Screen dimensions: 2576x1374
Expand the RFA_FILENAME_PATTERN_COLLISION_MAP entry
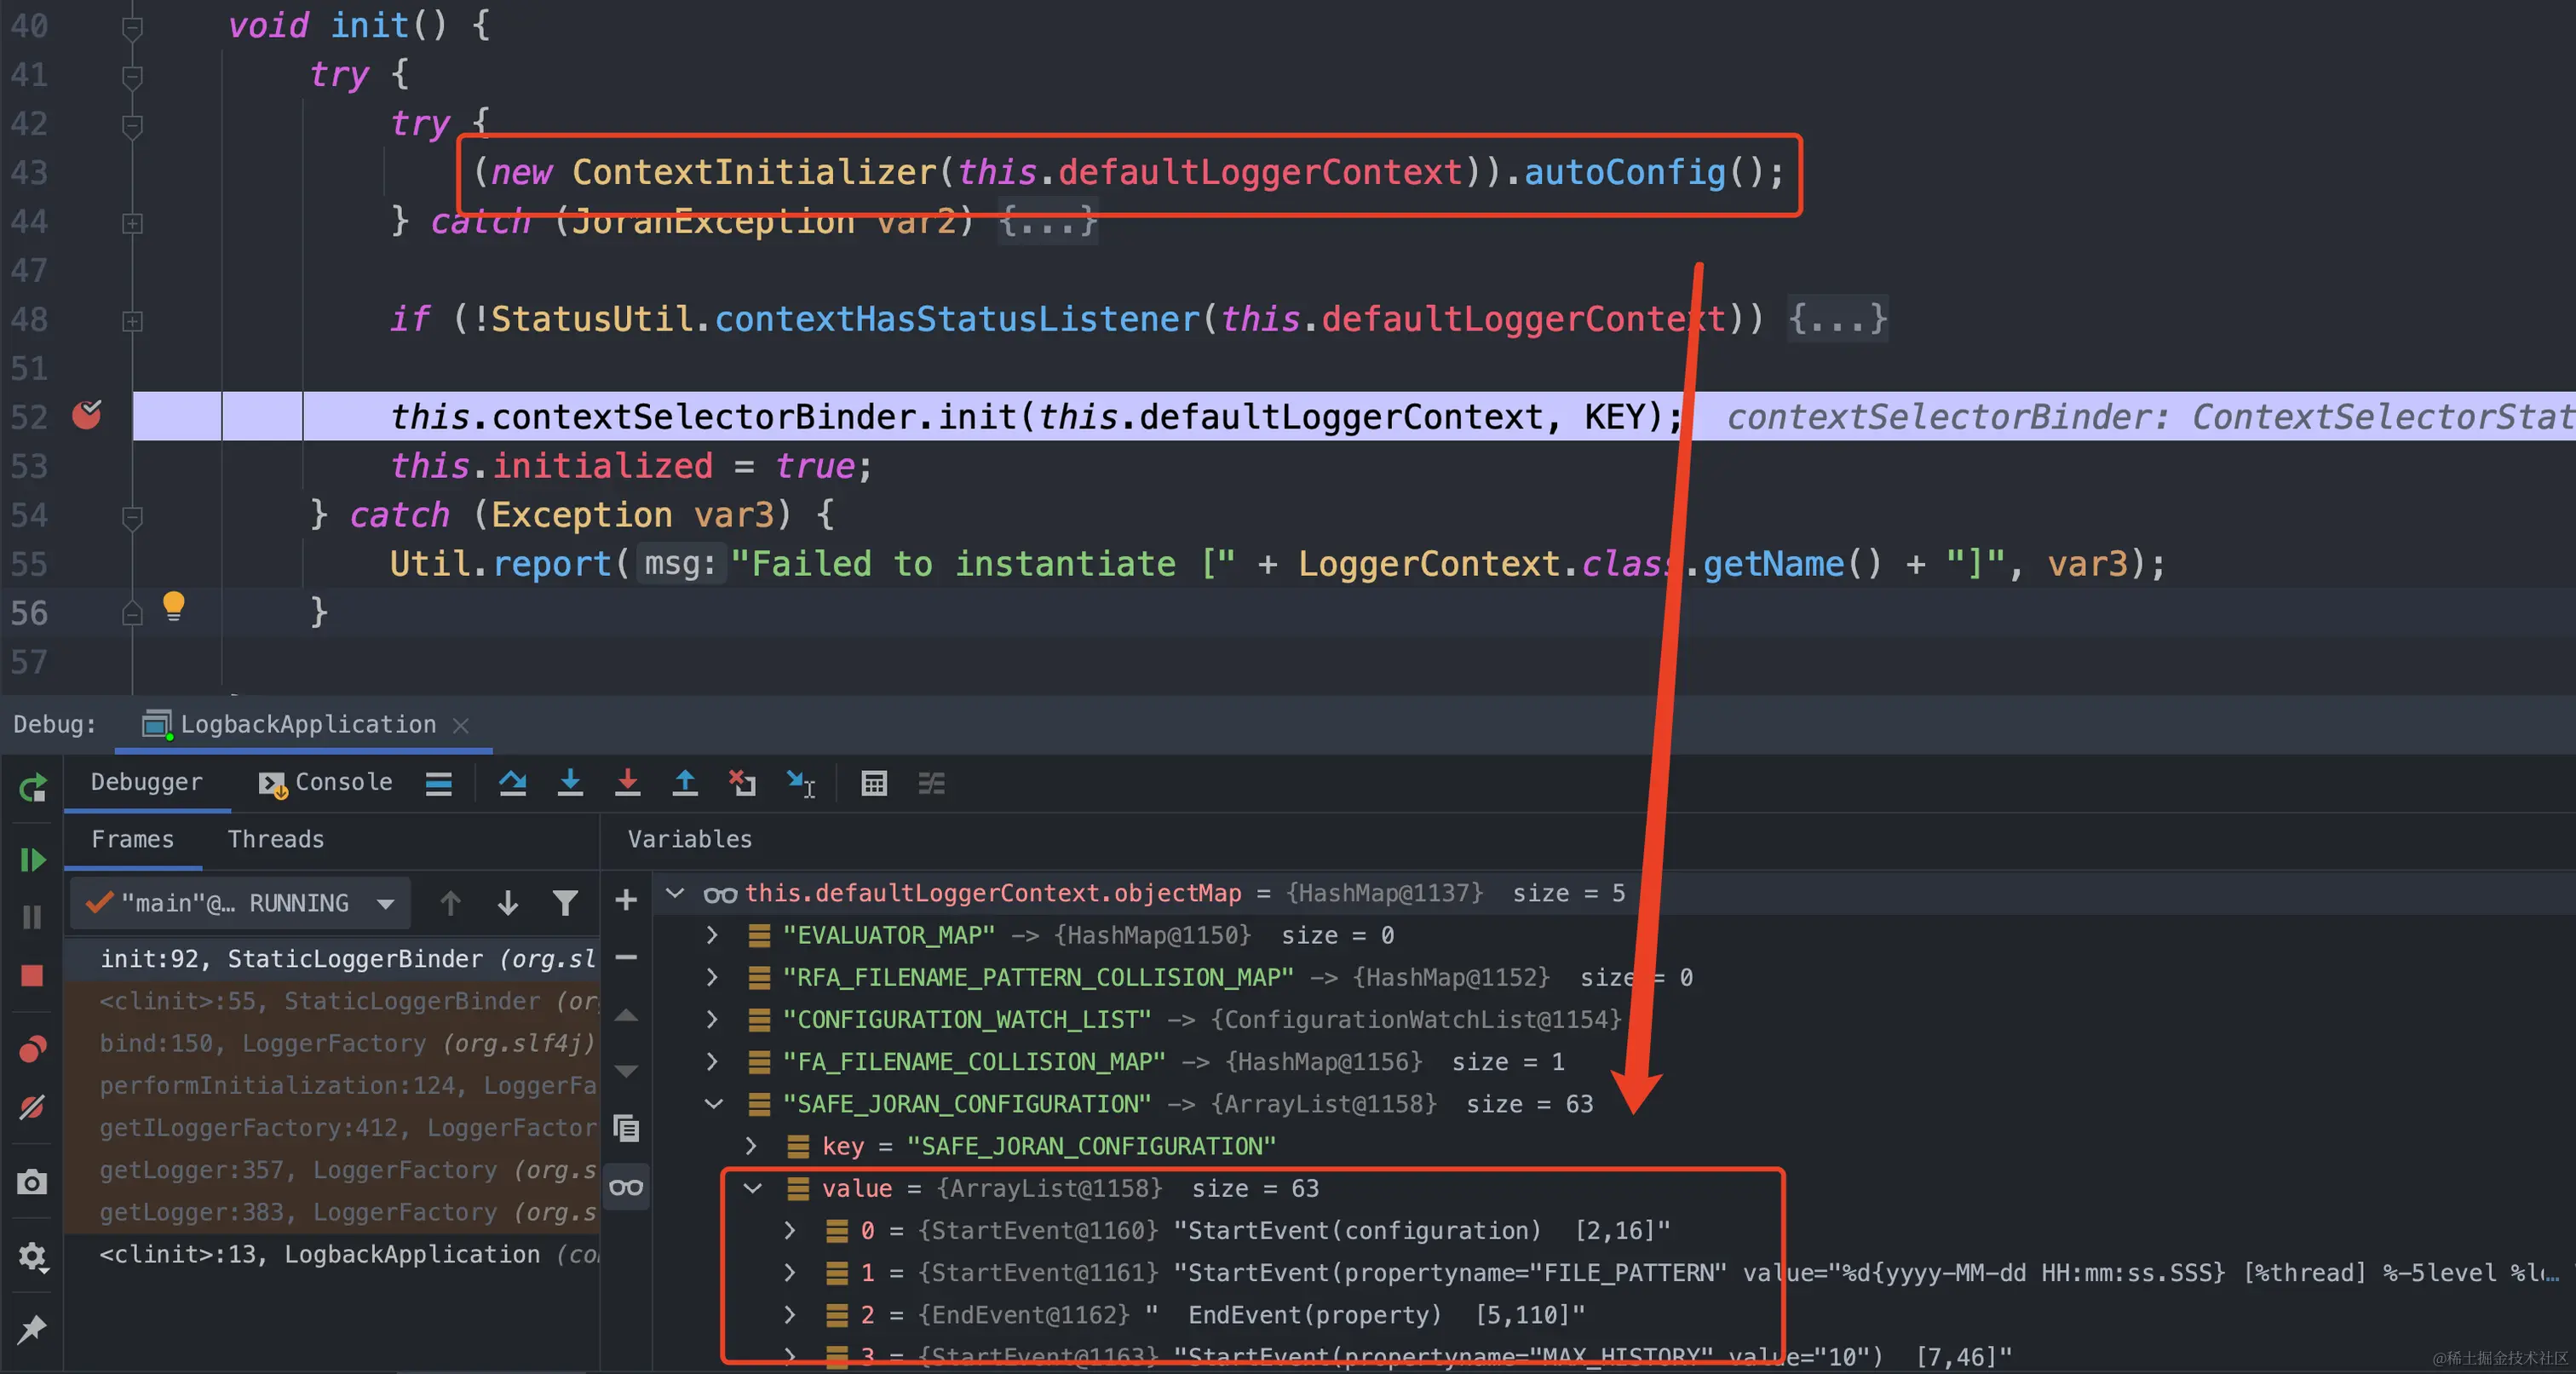pyautogui.click(x=712, y=977)
